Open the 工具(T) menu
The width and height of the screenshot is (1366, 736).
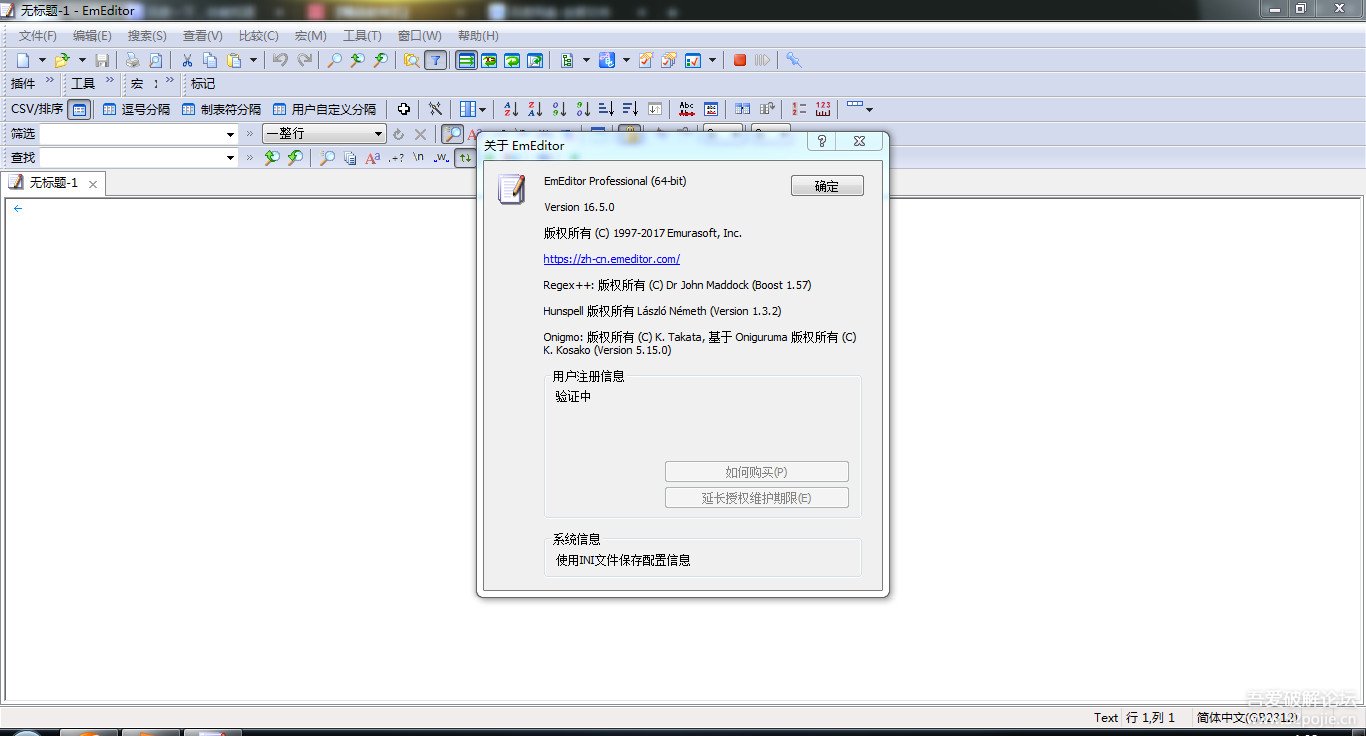[362, 35]
